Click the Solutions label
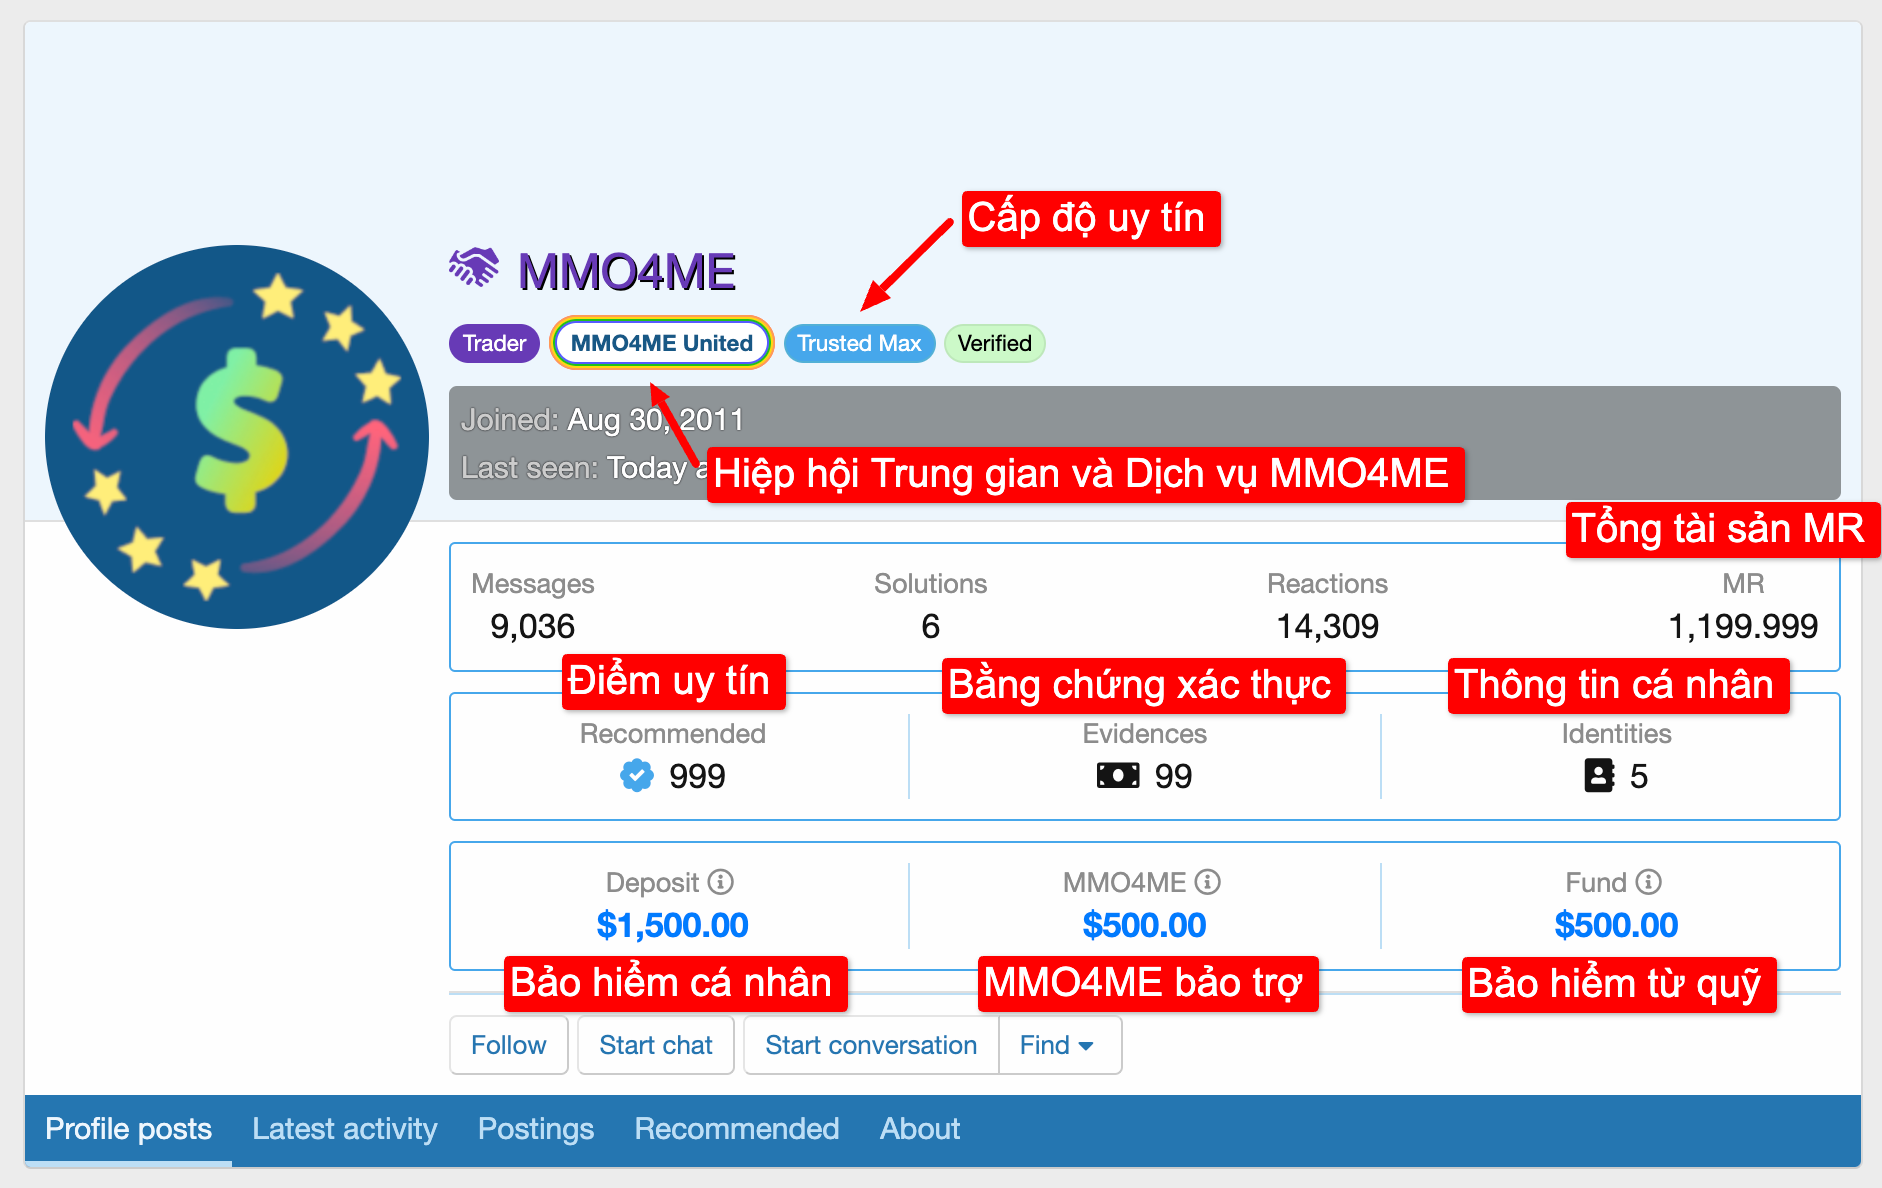Screen dimensions: 1882x1188 coord(930,584)
